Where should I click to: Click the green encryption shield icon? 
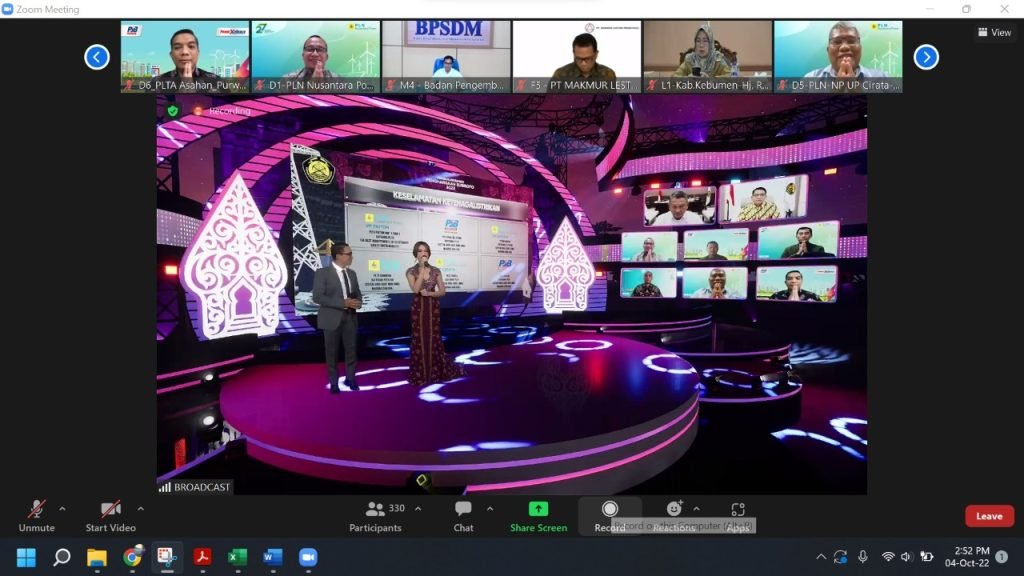click(x=172, y=111)
